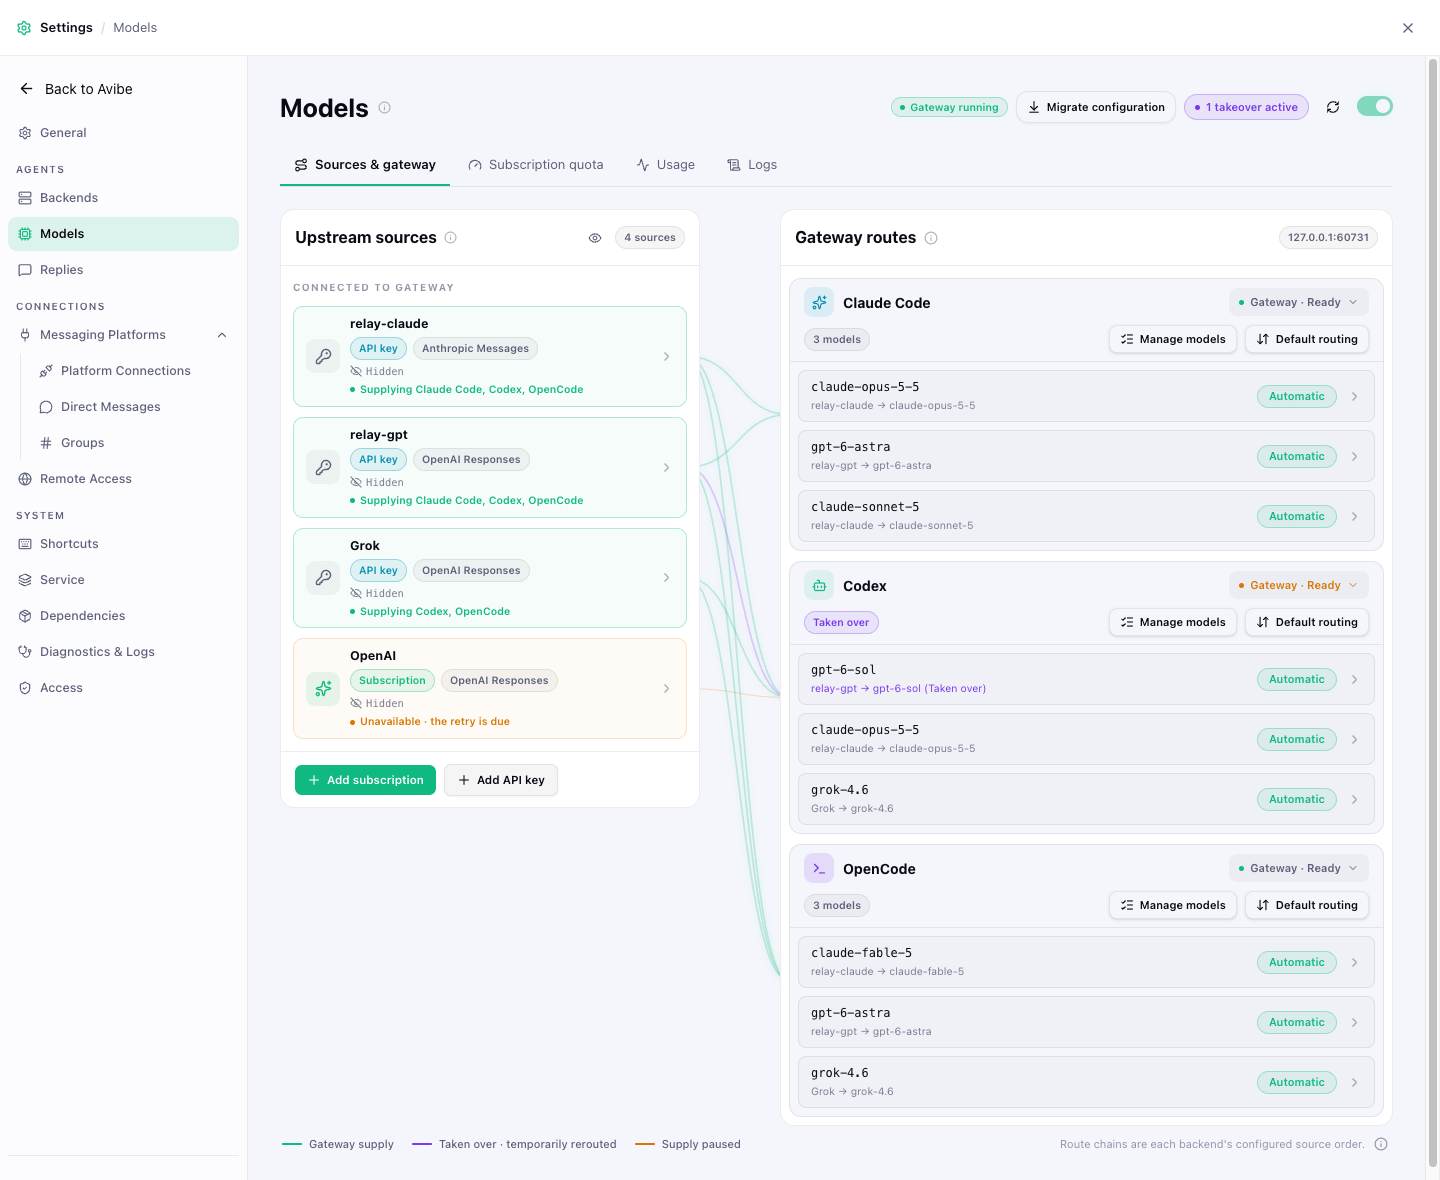Click info icon next to Gateway routes
Screen dimensions: 1440x1180
[931, 238]
